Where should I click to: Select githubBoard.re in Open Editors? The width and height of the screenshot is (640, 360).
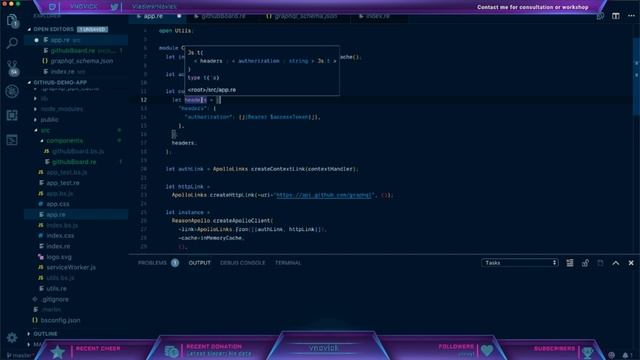tap(76, 51)
